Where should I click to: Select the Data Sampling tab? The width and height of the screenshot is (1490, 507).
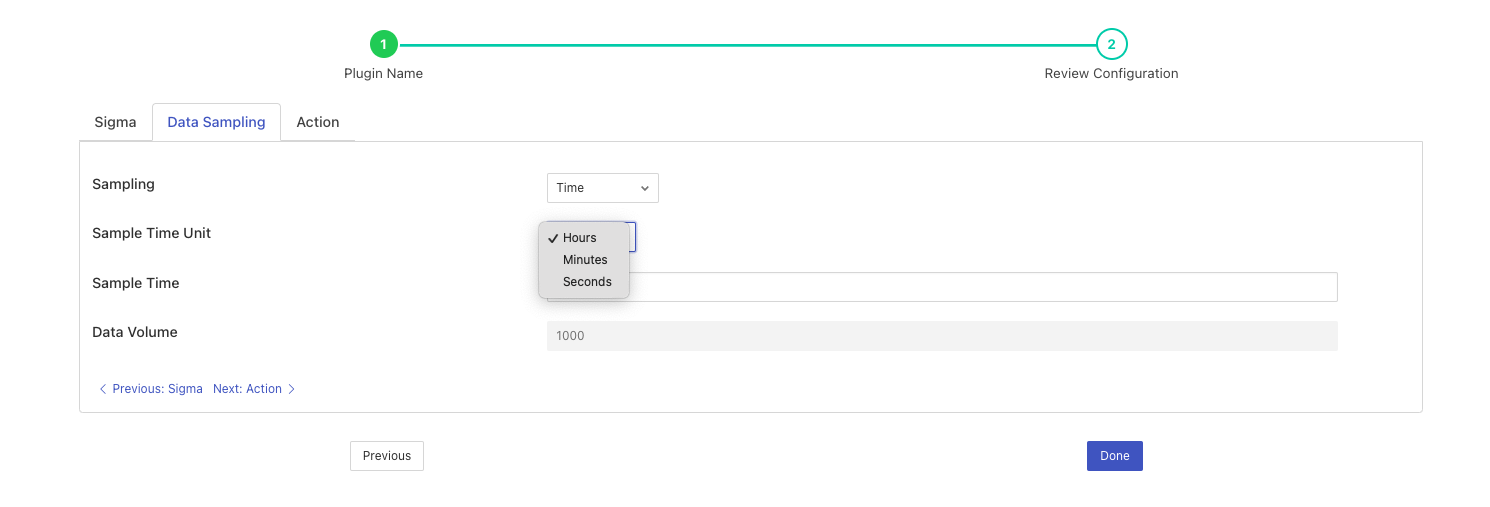216,122
